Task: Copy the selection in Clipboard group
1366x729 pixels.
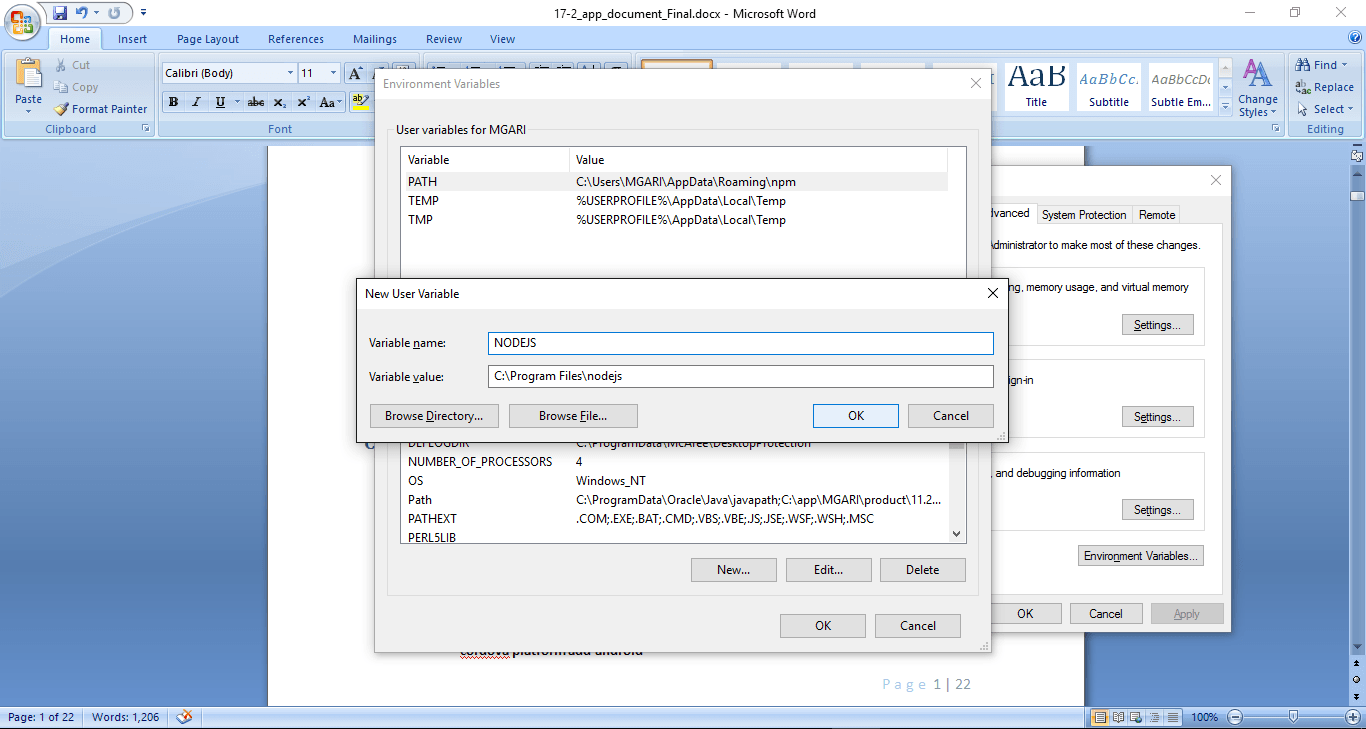Action: point(76,87)
